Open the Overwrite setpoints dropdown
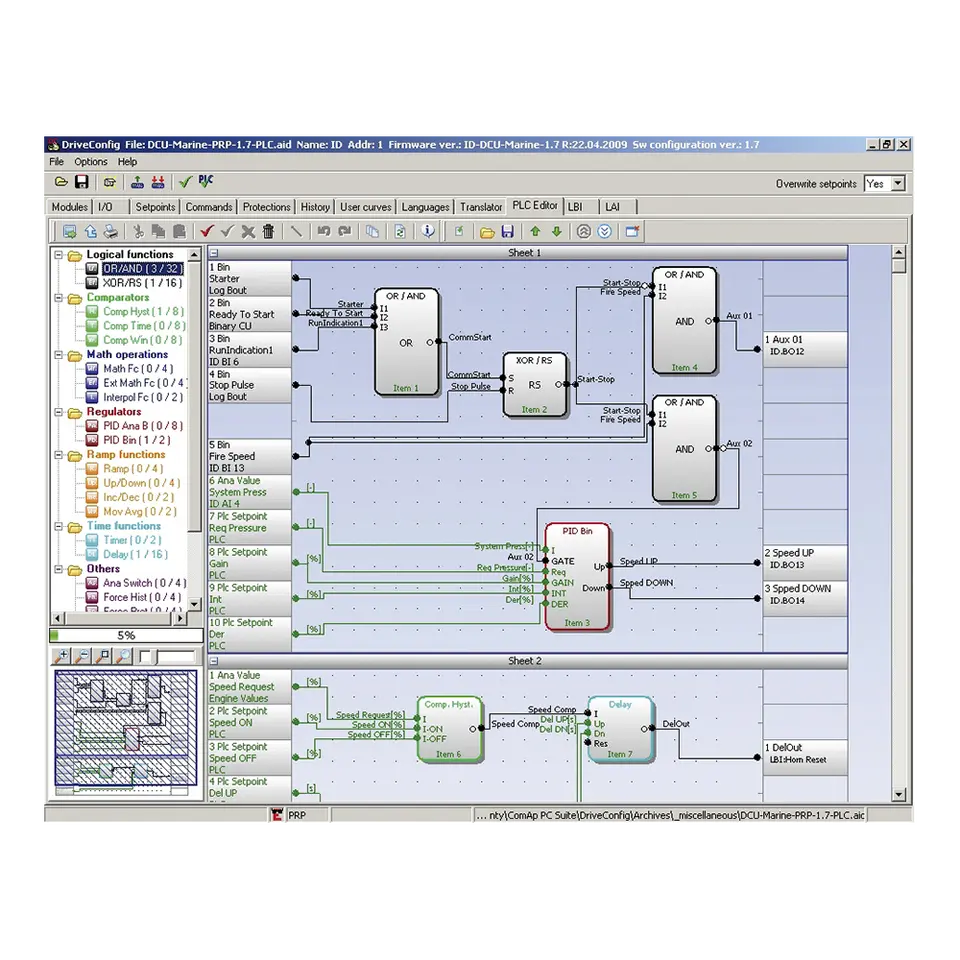 pos(898,184)
